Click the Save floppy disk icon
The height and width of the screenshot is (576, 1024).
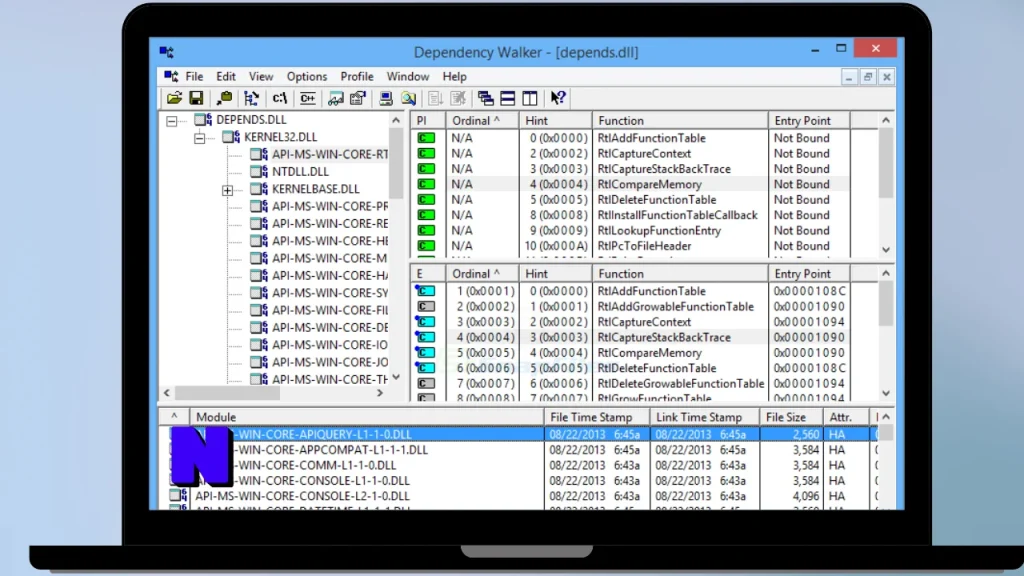(x=196, y=98)
